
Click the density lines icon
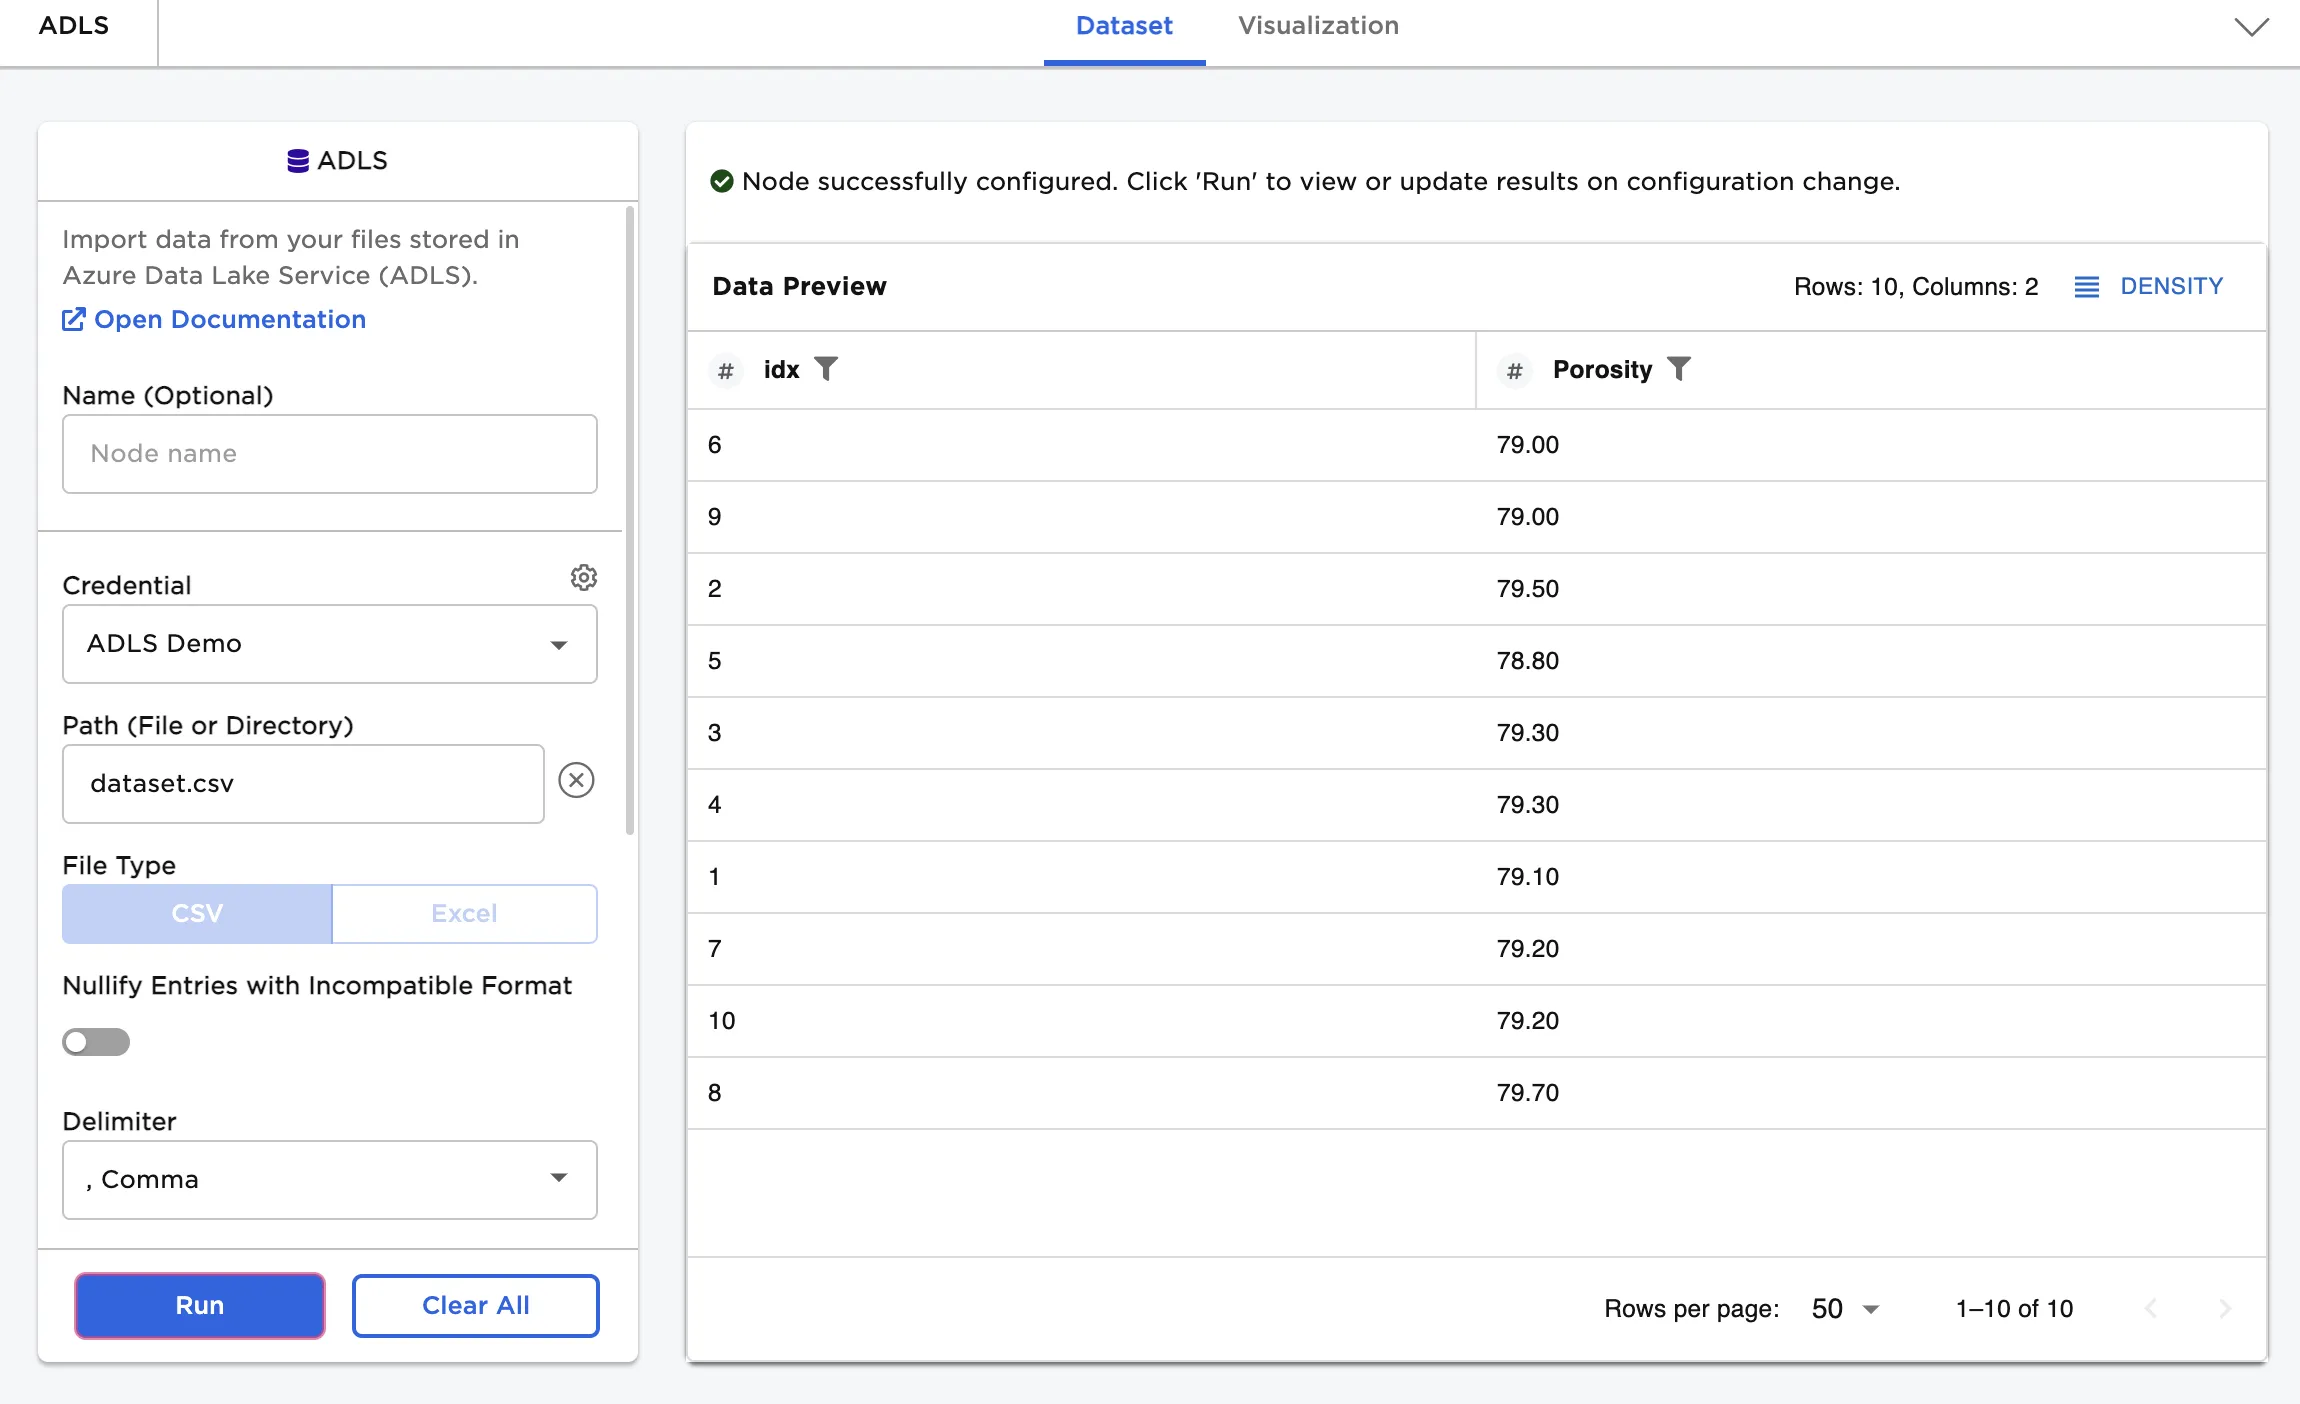pyautogui.click(x=2086, y=287)
